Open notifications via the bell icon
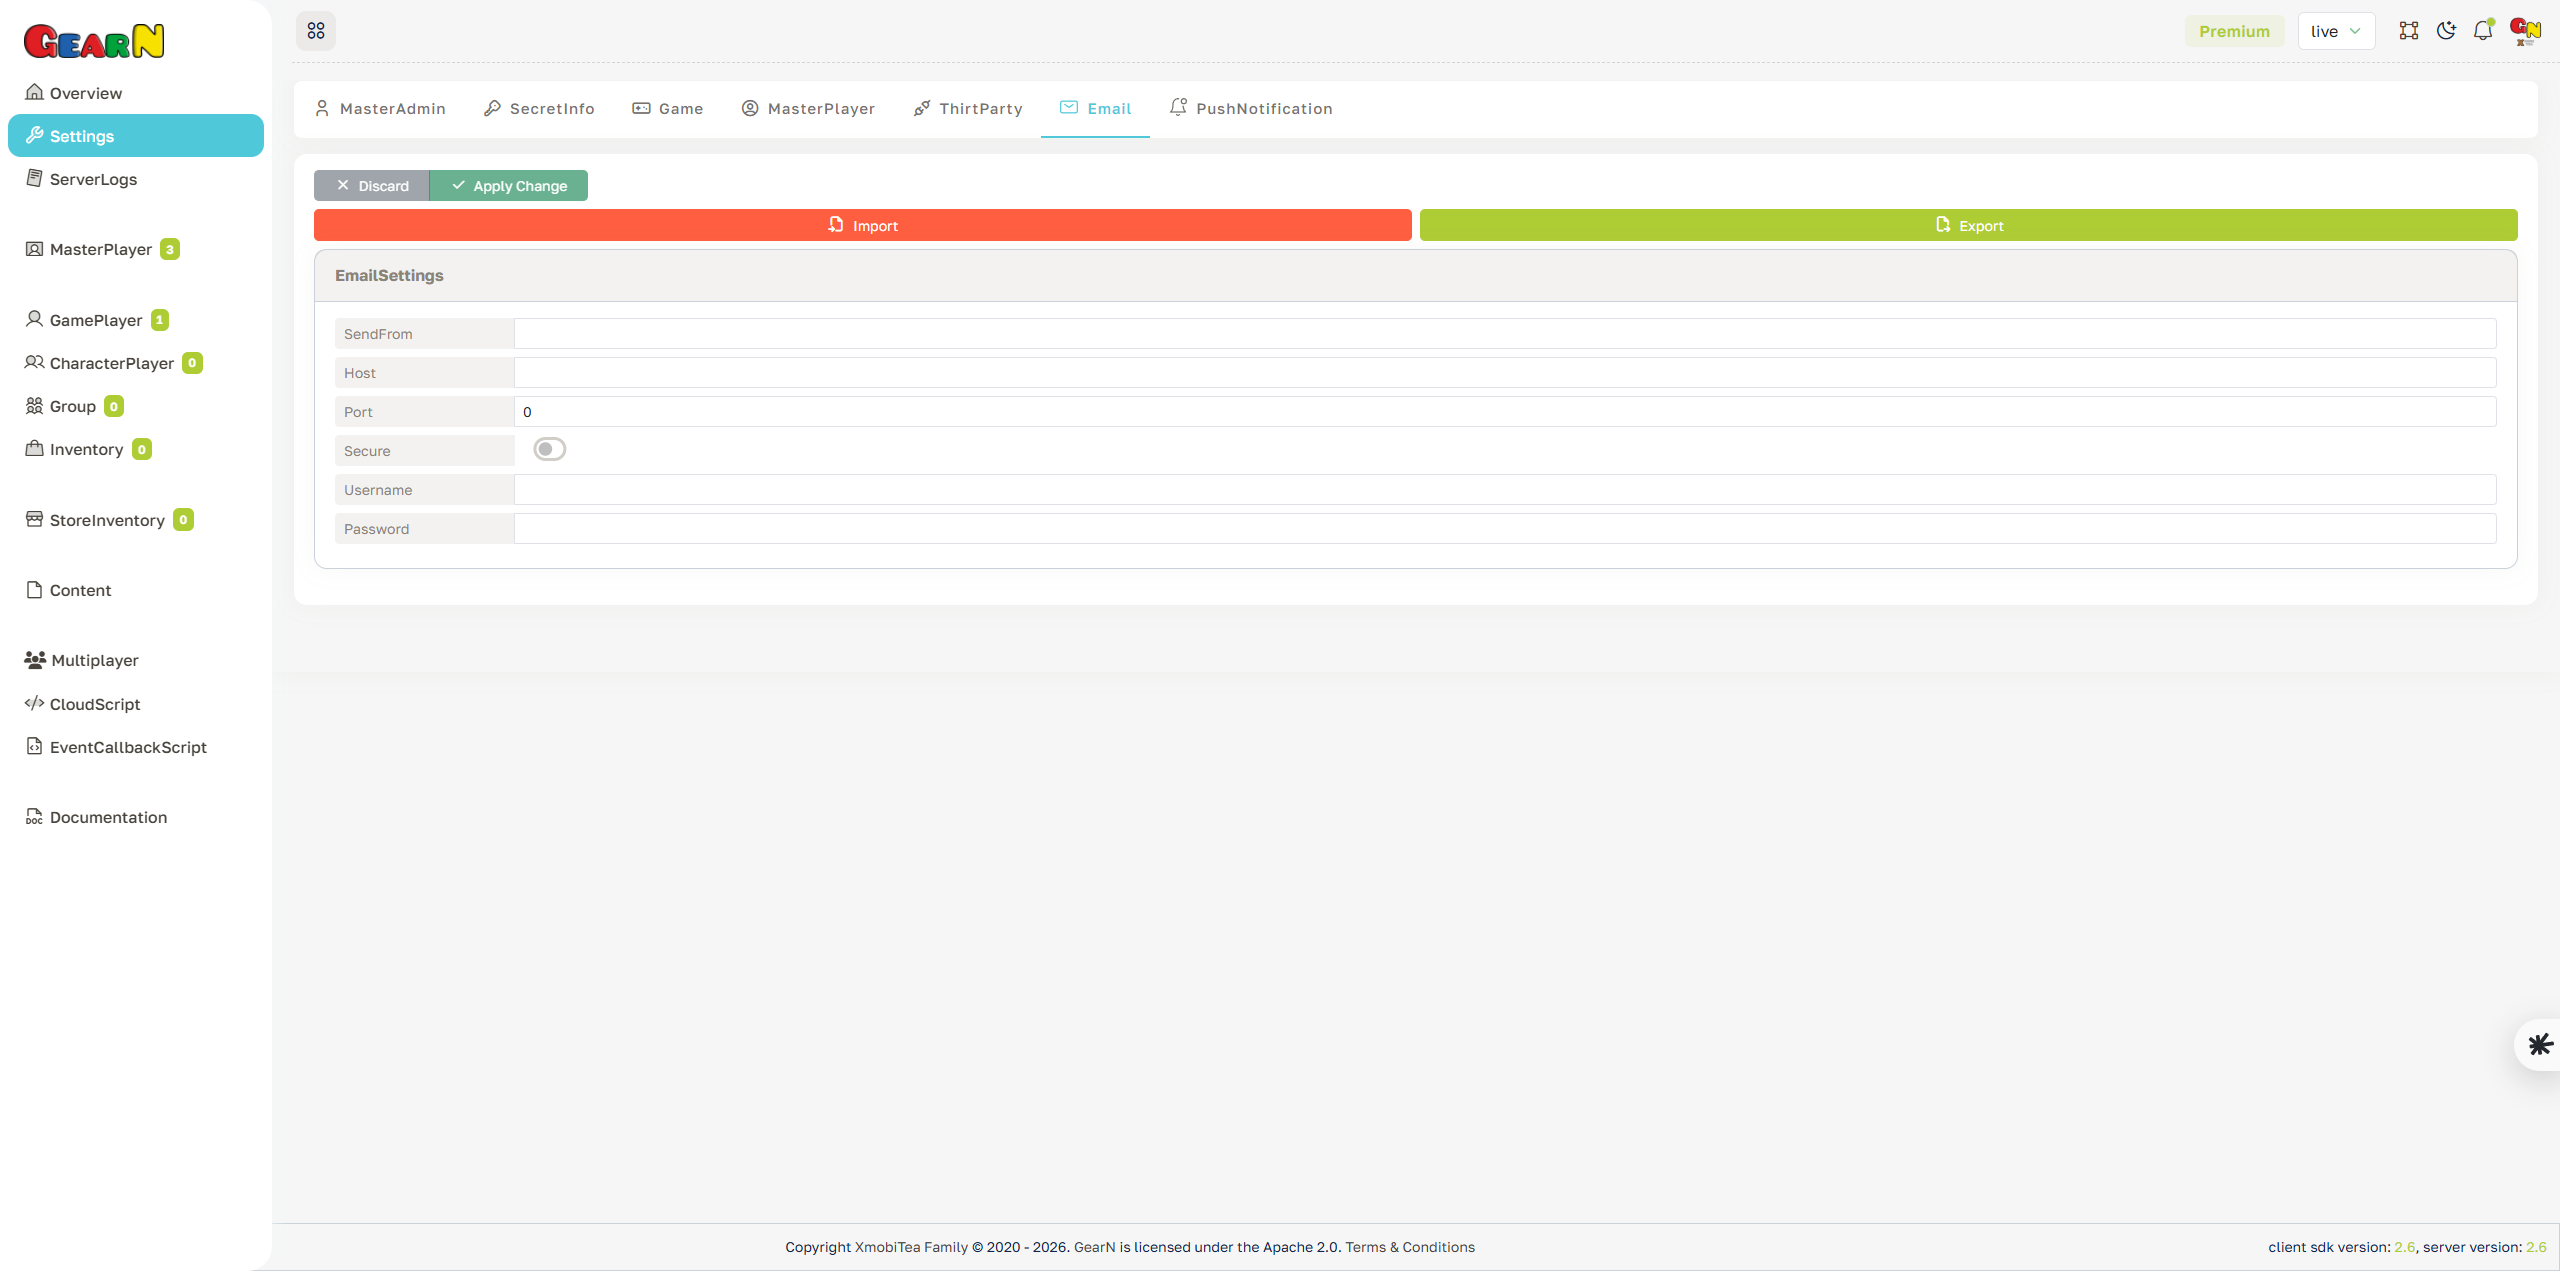The height and width of the screenshot is (1271, 2560). click(x=2483, y=30)
